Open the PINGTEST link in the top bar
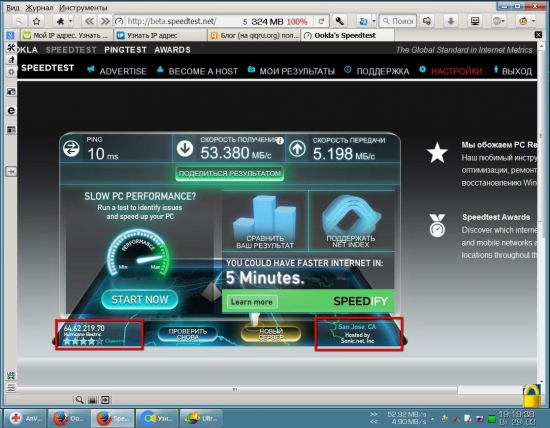 pyautogui.click(x=126, y=50)
